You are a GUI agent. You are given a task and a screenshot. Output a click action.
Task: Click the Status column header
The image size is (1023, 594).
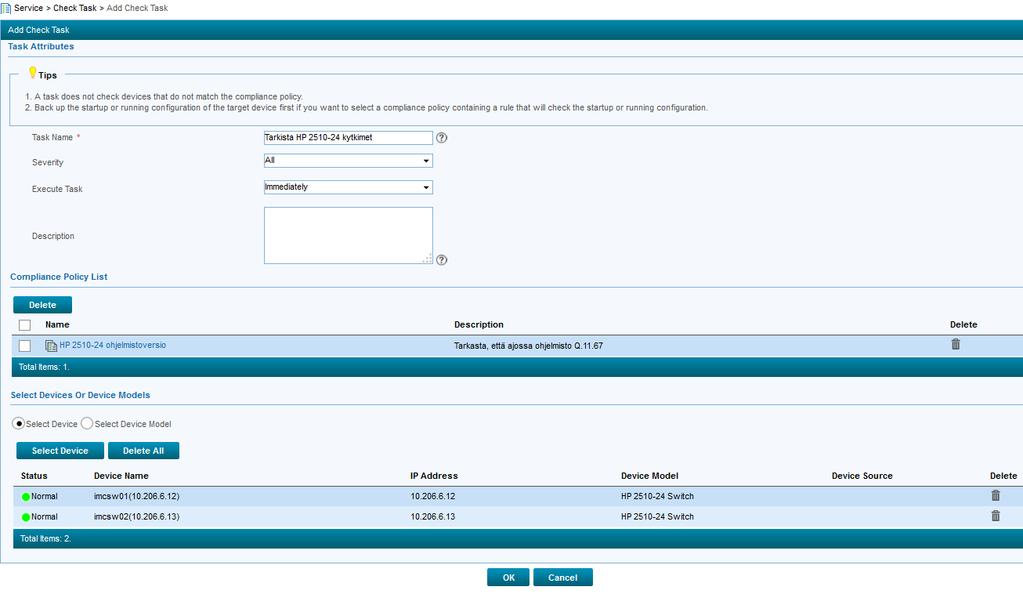(x=34, y=476)
